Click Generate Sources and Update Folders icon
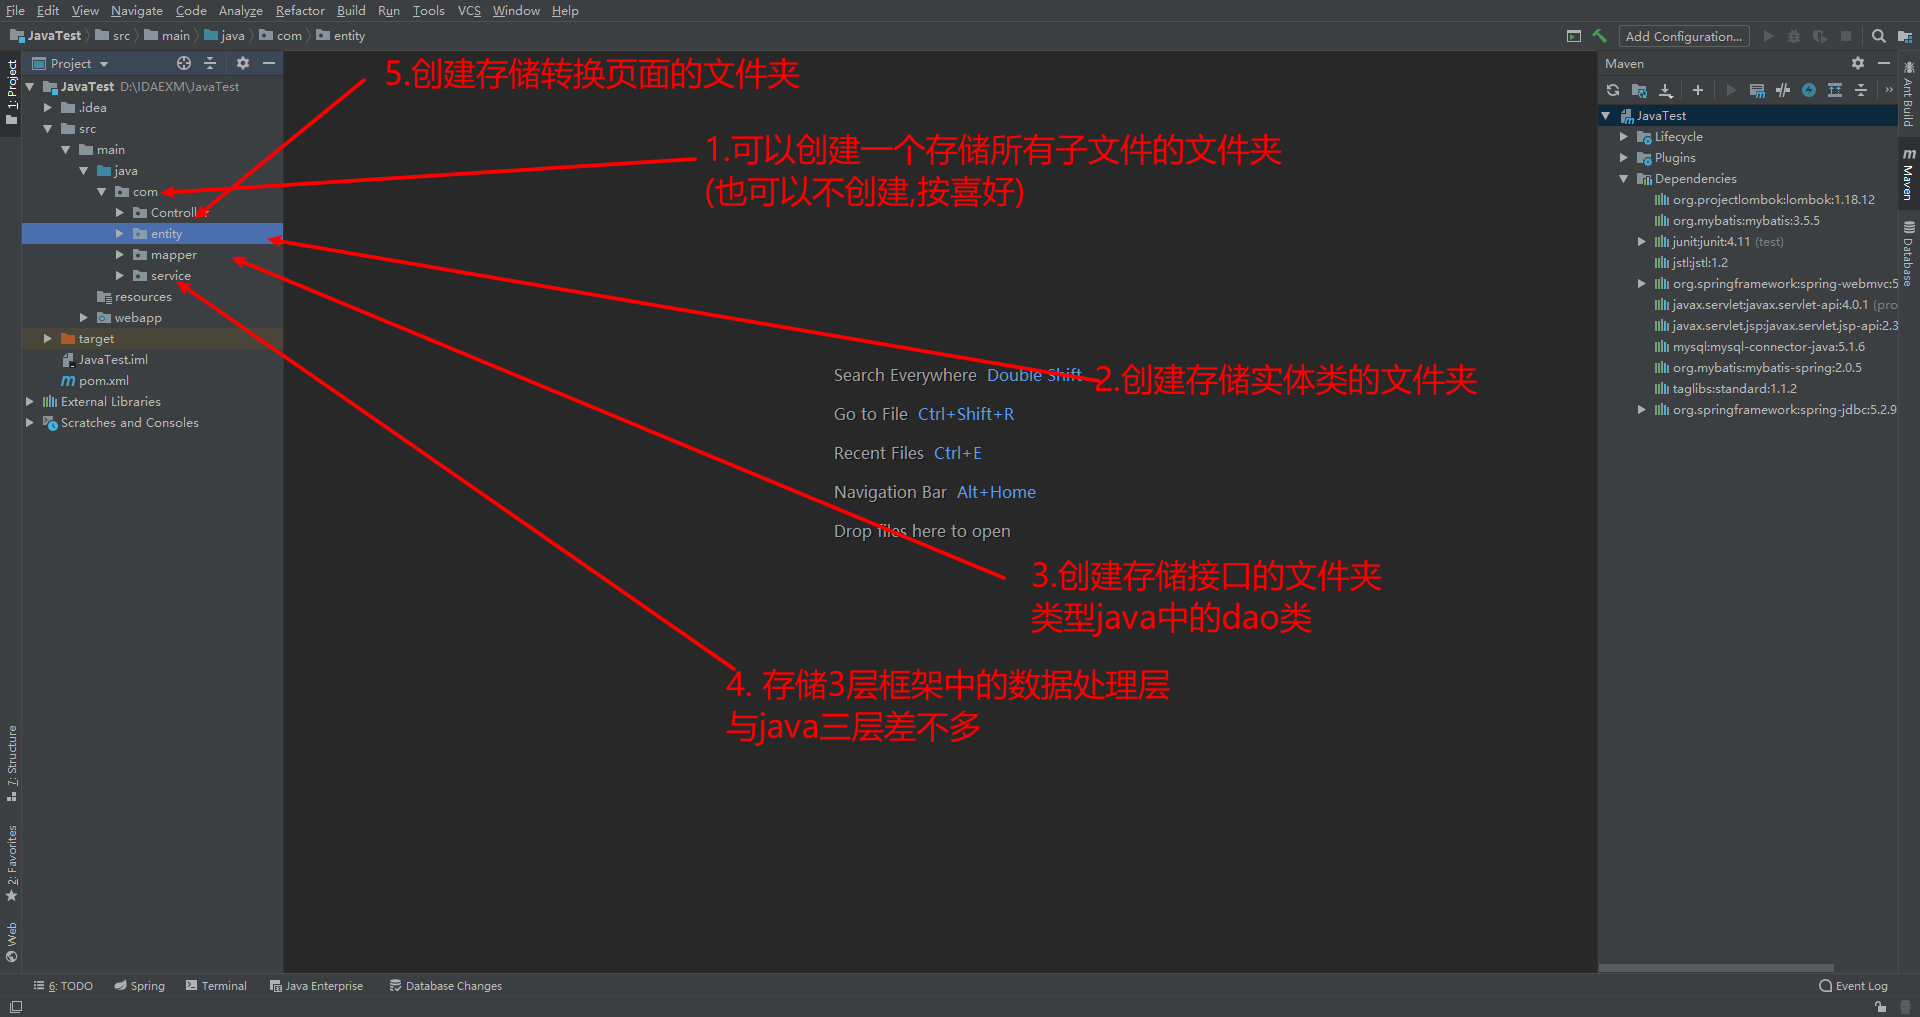Image resolution: width=1920 pixels, height=1017 pixels. 1639,90
